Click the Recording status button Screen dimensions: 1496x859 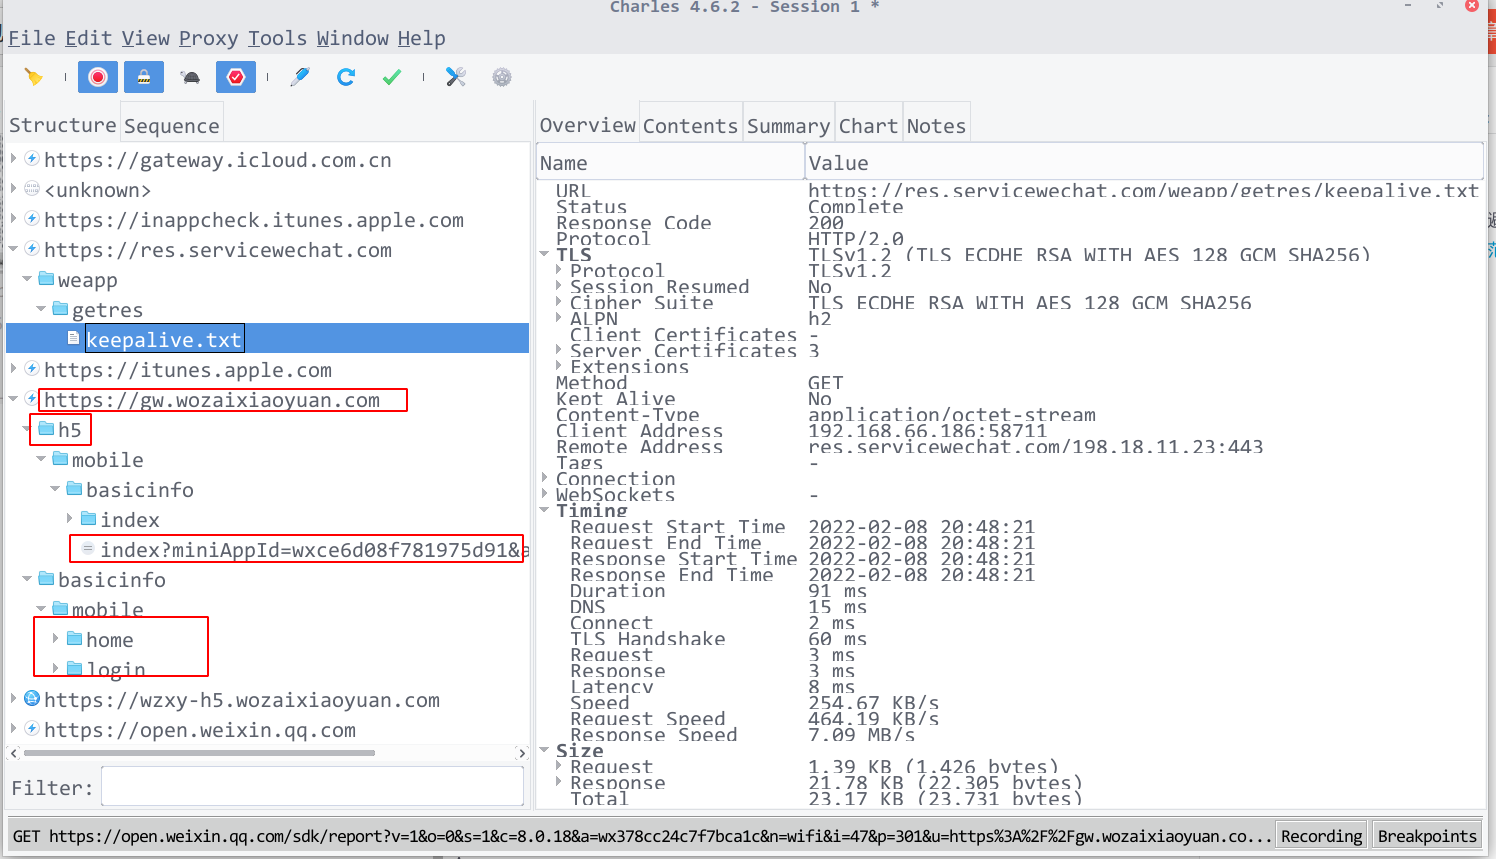[x=1322, y=836]
